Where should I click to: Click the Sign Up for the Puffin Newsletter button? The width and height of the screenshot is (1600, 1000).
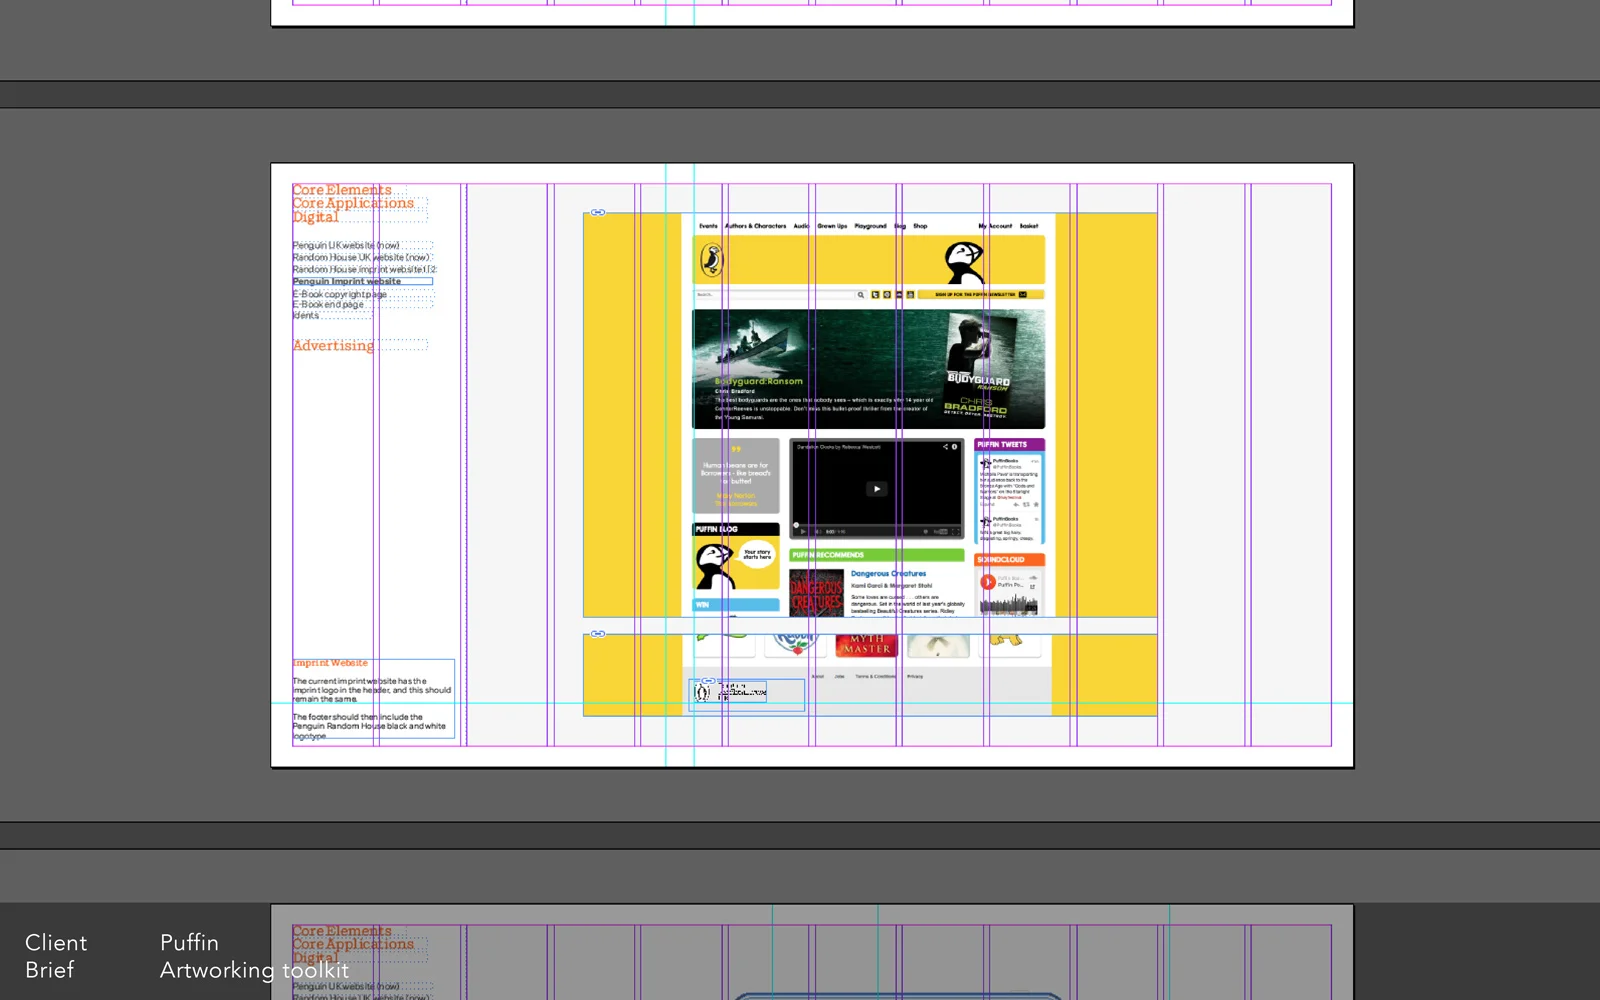(976, 293)
